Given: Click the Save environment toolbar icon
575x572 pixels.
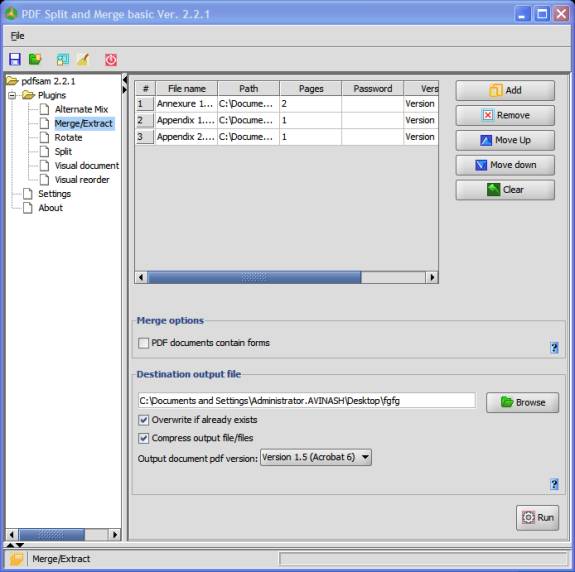Looking at the screenshot, I should click(x=15, y=59).
